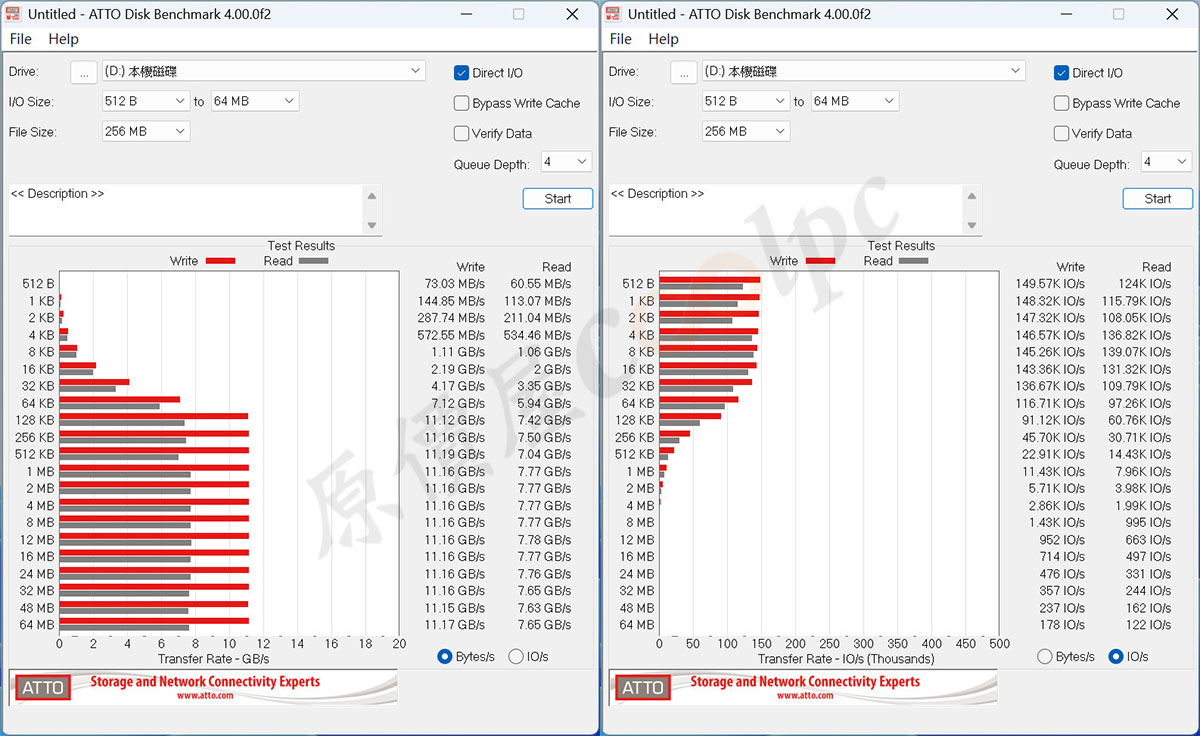Click the ATTO app icon in the right window title bar
1200x736 pixels.
(x=614, y=14)
